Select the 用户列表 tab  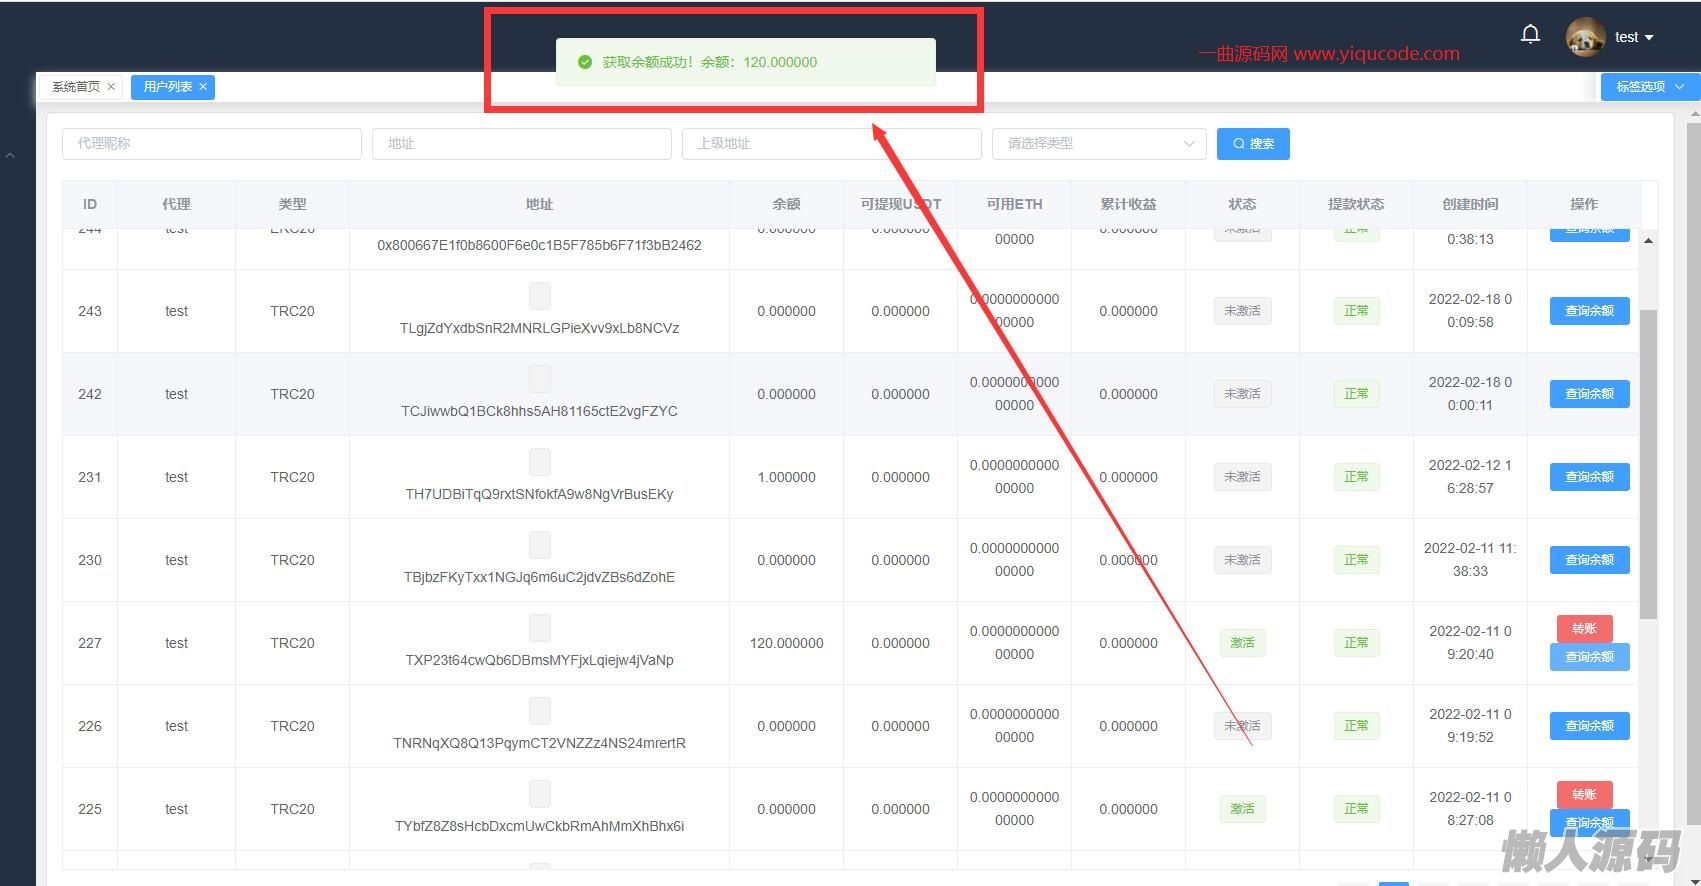point(167,87)
